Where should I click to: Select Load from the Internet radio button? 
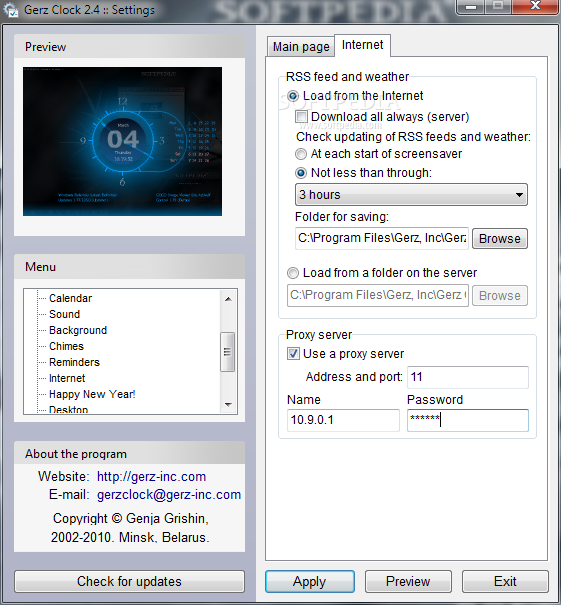tap(293, 96)
